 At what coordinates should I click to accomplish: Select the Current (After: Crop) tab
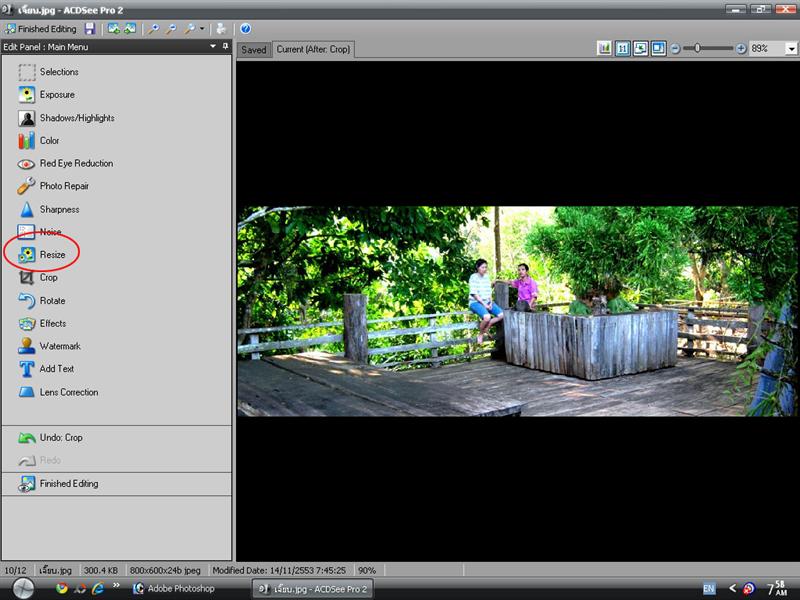(x=313, y=49)
